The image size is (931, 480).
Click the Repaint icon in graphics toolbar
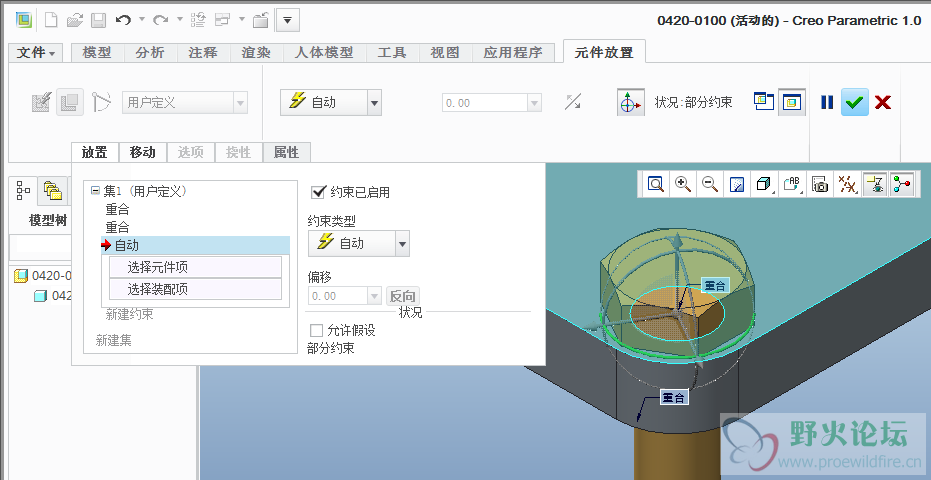737,184
